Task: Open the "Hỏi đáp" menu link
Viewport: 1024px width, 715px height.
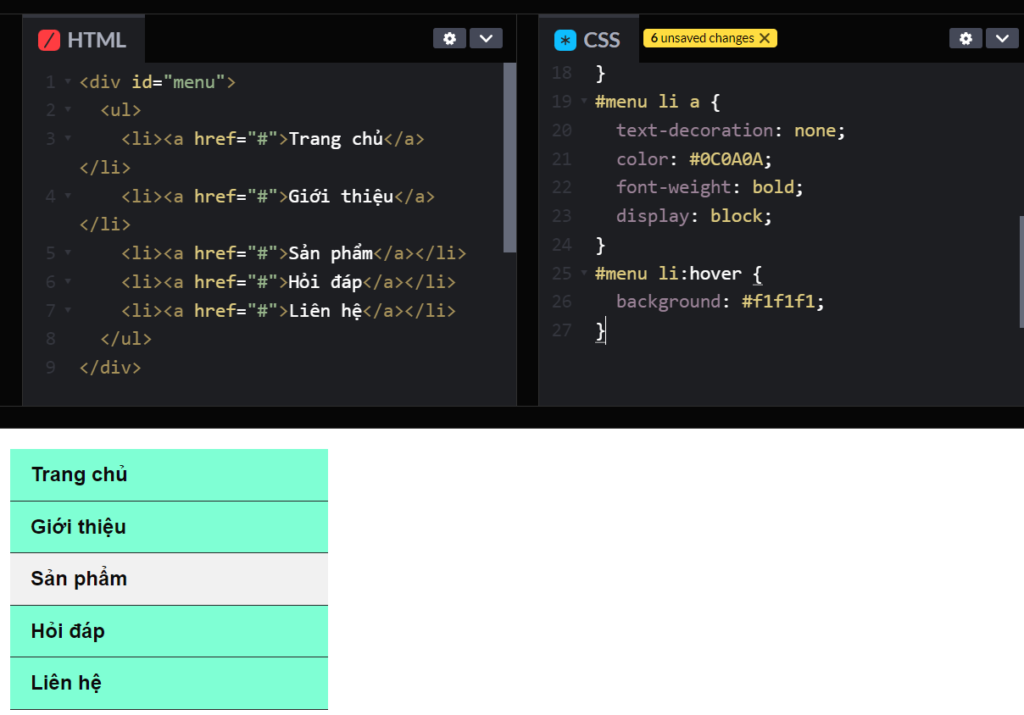Action: pos(70,630)
